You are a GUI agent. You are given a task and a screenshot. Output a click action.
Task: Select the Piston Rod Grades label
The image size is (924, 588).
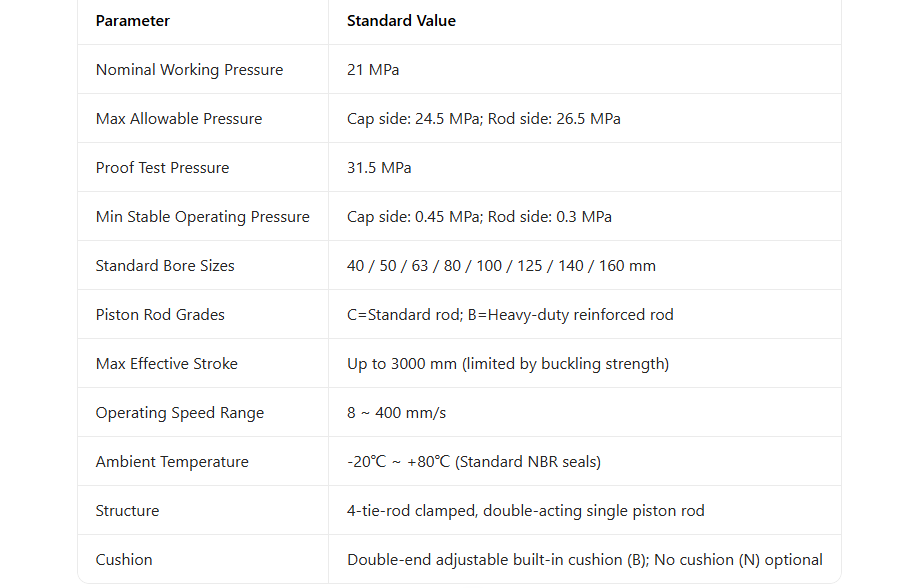[160, 315]
